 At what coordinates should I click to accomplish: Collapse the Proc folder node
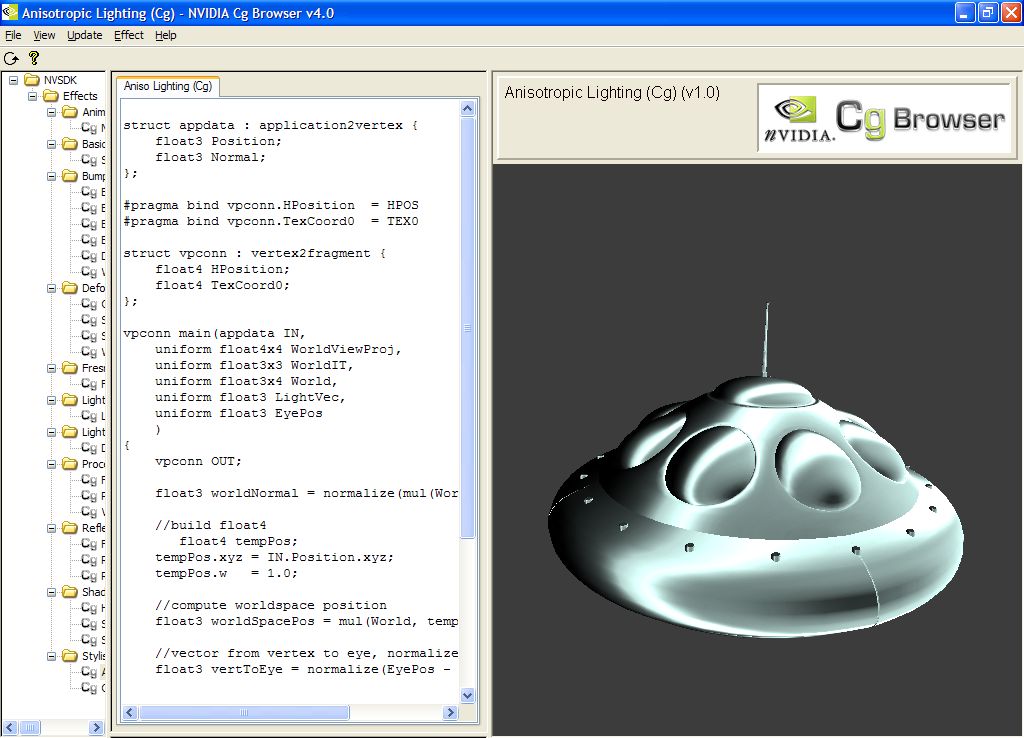pyautogui.click(x=51, y=464)
